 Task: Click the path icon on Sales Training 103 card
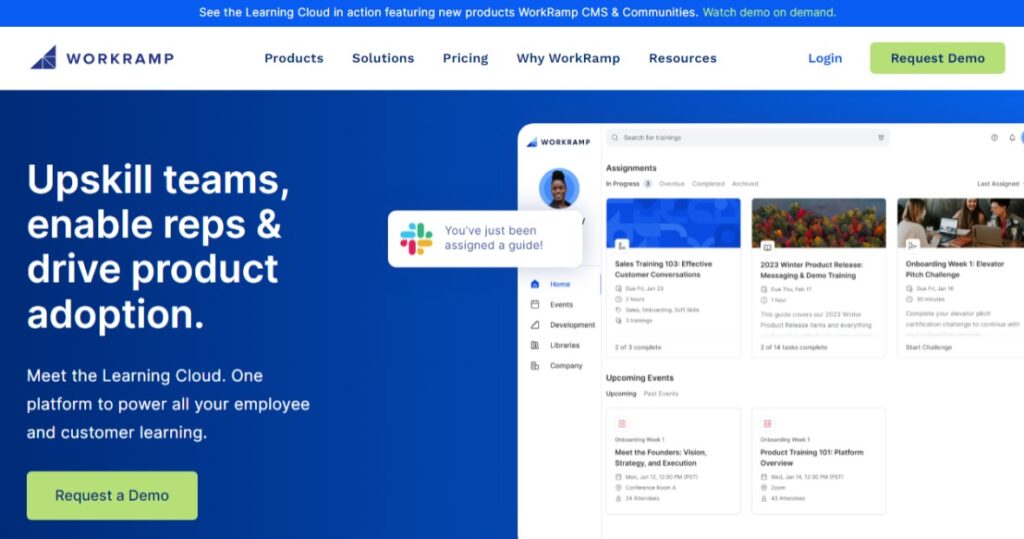pyautogui.click(x=622, y=245)
